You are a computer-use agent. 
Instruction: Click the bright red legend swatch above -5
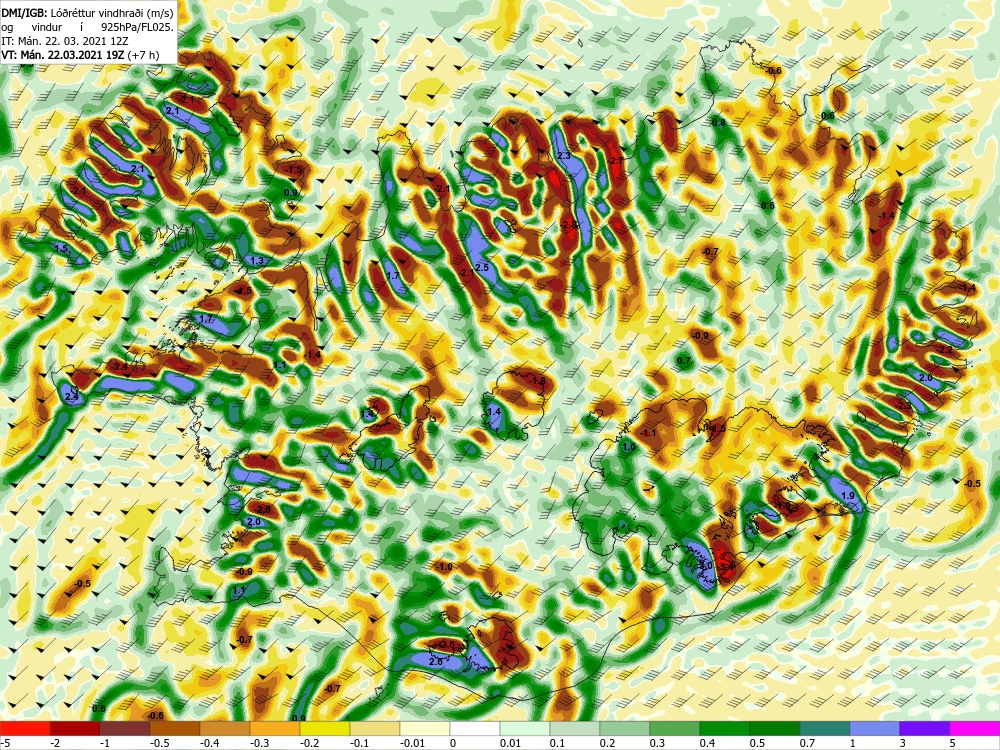coord(25,728)
